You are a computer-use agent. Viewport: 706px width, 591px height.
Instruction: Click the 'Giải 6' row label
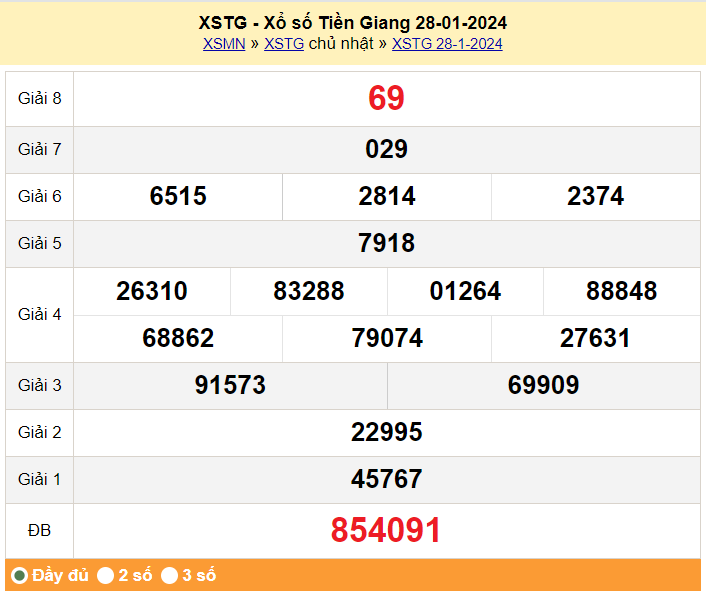click(x=40, y=196)
